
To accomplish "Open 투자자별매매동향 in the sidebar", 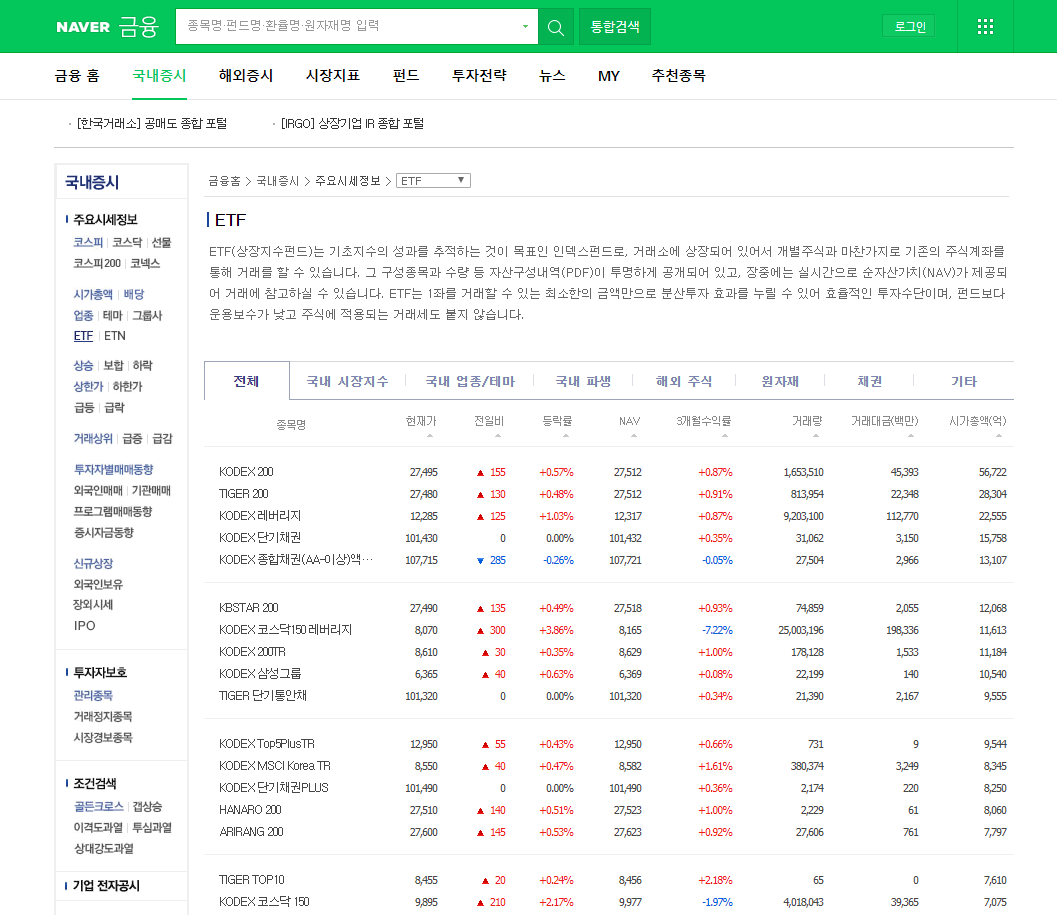I will [x=113, y=469].
